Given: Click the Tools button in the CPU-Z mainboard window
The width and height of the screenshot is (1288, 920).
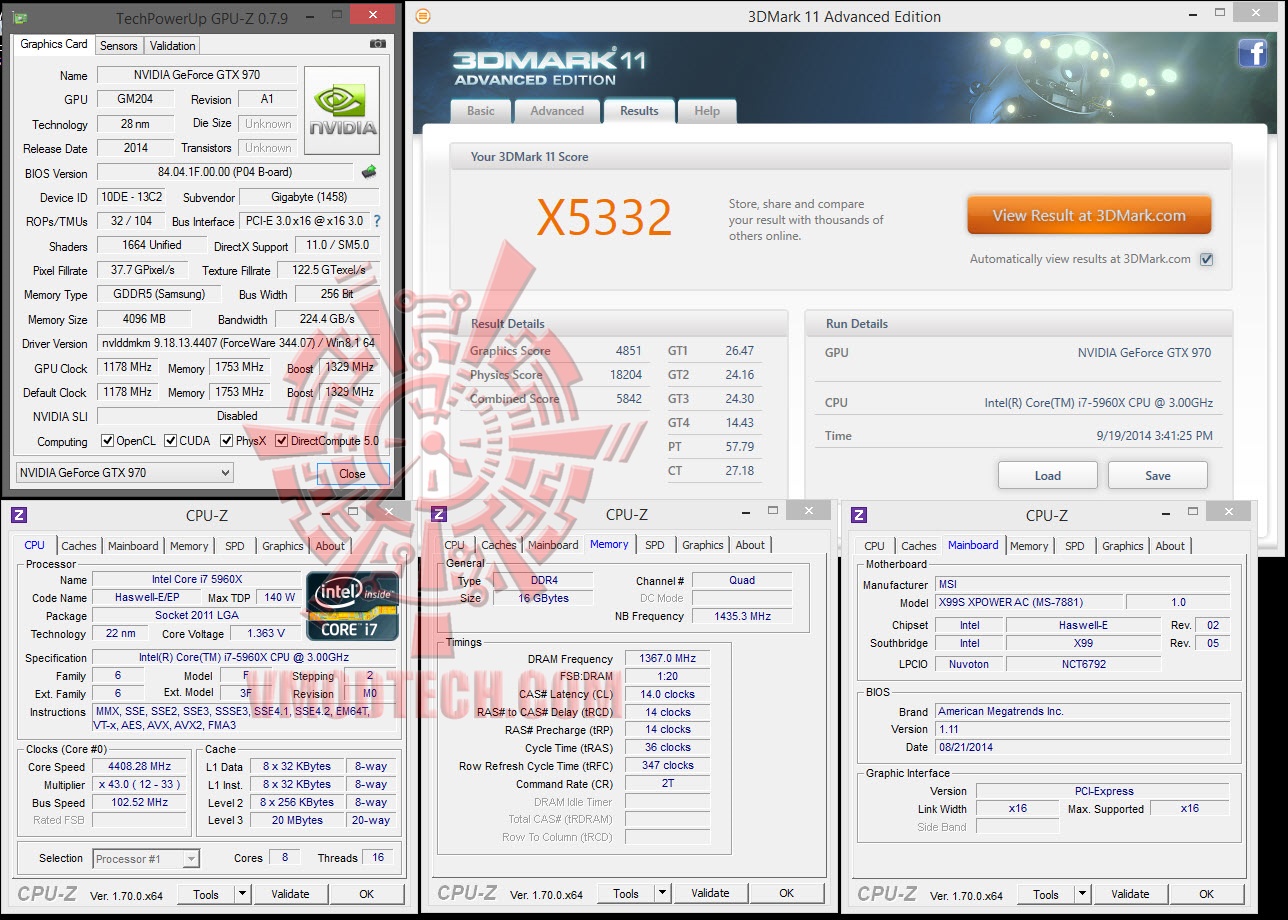Looking at the screenshot, I should (1046, 894).
